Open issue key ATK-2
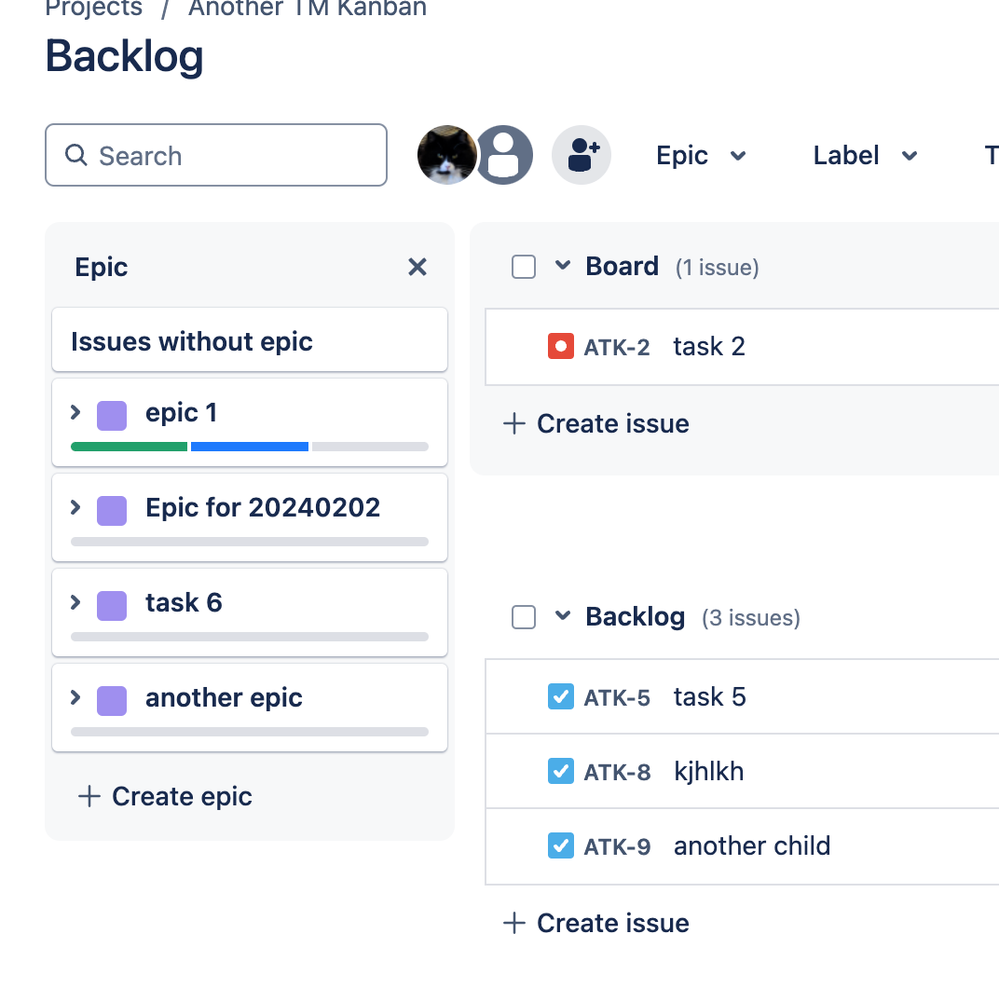999x992 pixels. [x=617, y=348]
